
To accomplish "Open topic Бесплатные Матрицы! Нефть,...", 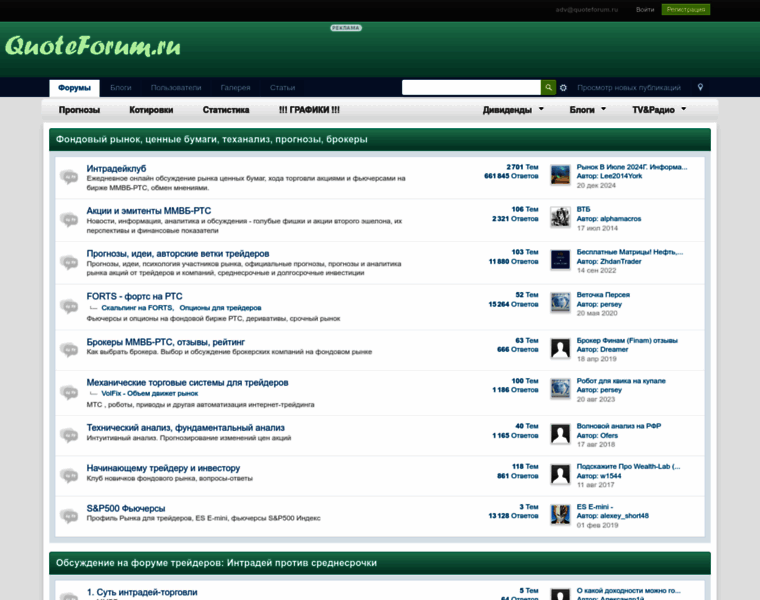I will [630, 252].
